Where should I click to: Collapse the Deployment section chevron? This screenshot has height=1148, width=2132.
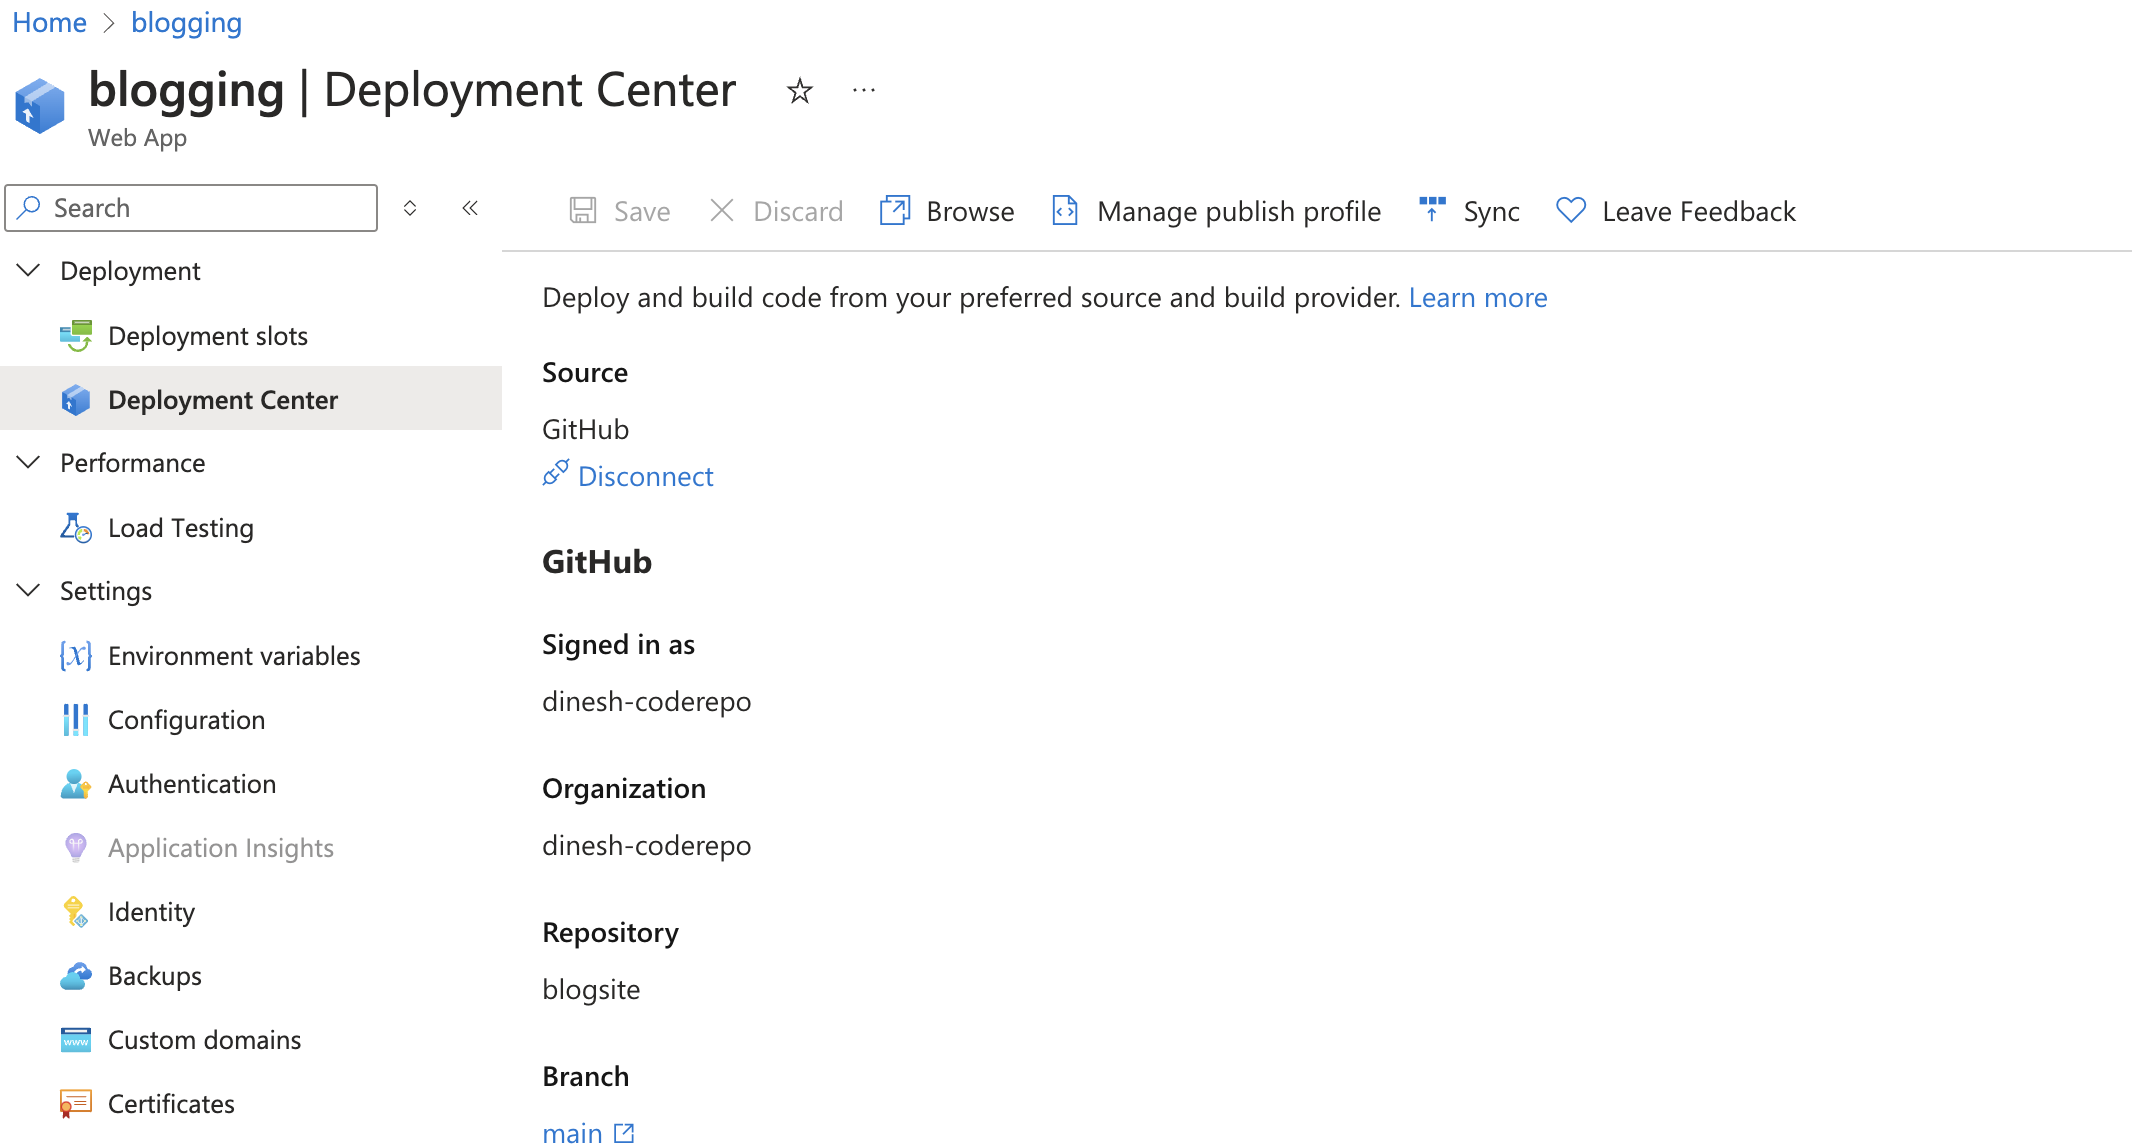(29, 270)
